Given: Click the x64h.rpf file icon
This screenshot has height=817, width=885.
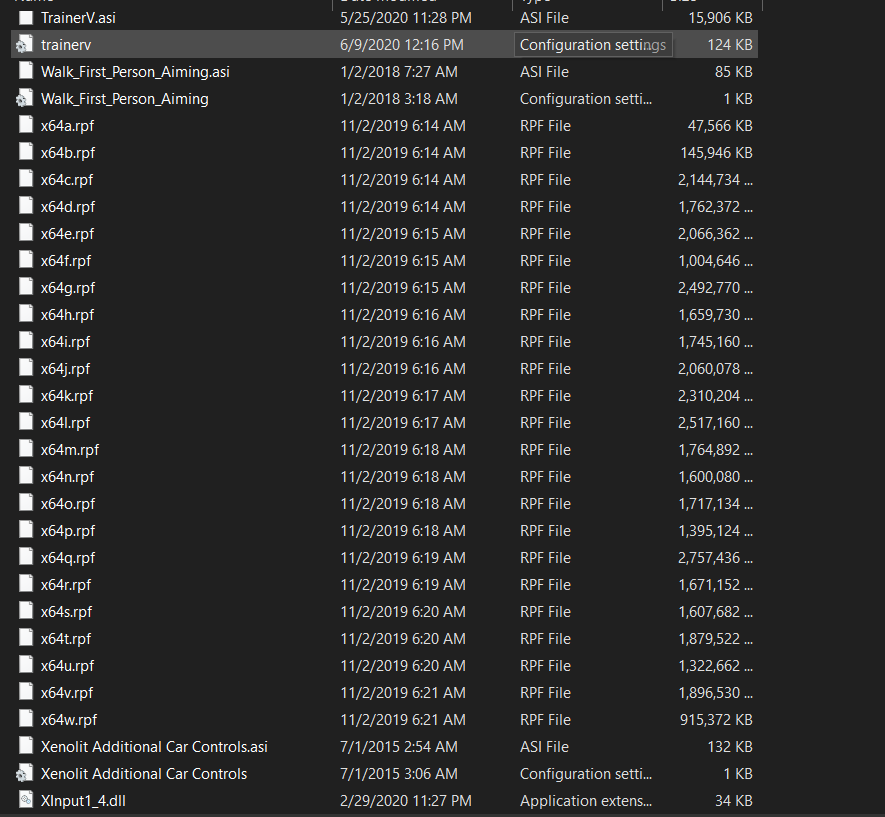Looking at the screenshot, I should (26, 314).
